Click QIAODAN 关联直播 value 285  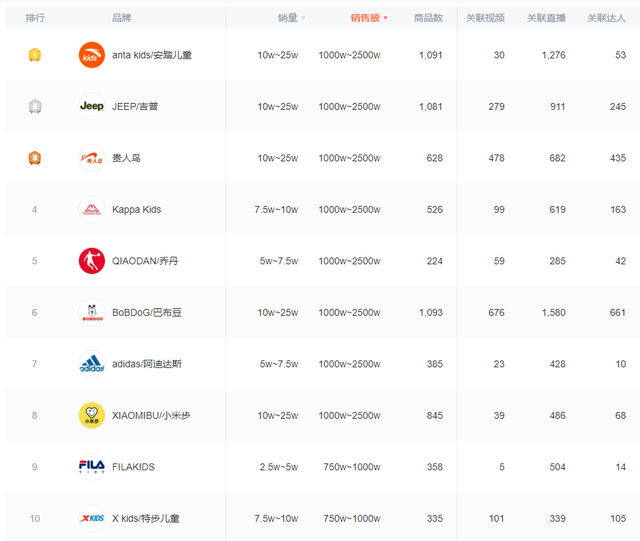[558, 261]
